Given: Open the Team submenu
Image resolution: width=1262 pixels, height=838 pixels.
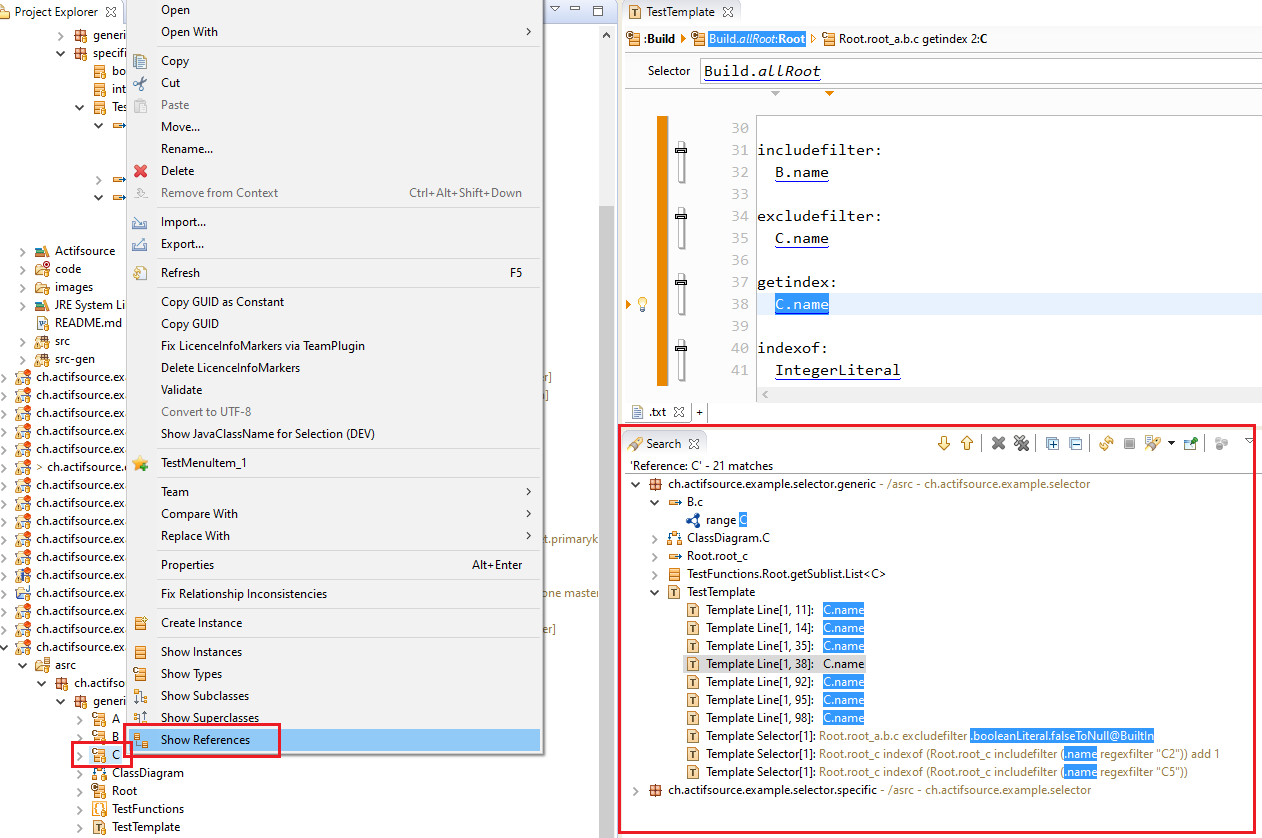Looking at the screenshot, I should click(x=175, y=491).
